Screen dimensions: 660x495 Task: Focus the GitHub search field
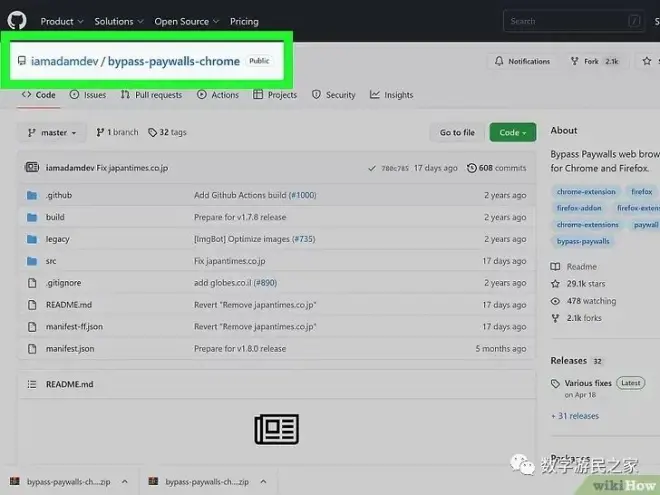coord(574,21)
